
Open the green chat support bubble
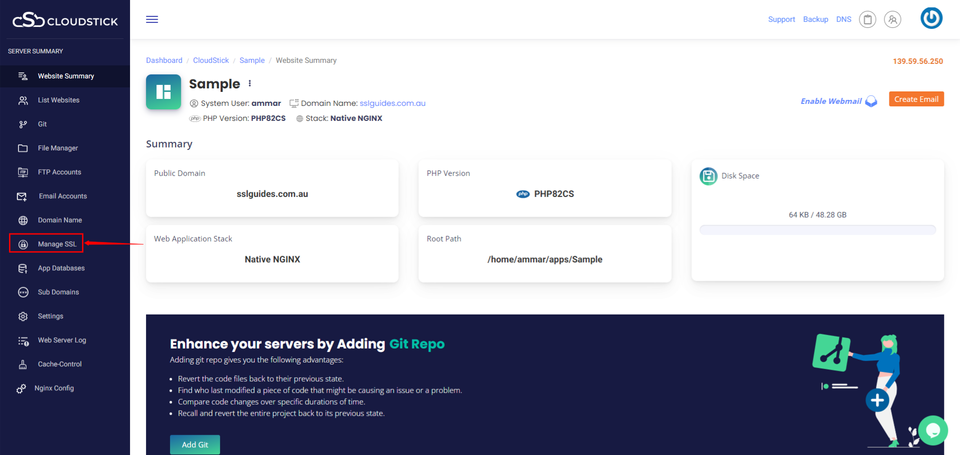[x=932, y=430]
